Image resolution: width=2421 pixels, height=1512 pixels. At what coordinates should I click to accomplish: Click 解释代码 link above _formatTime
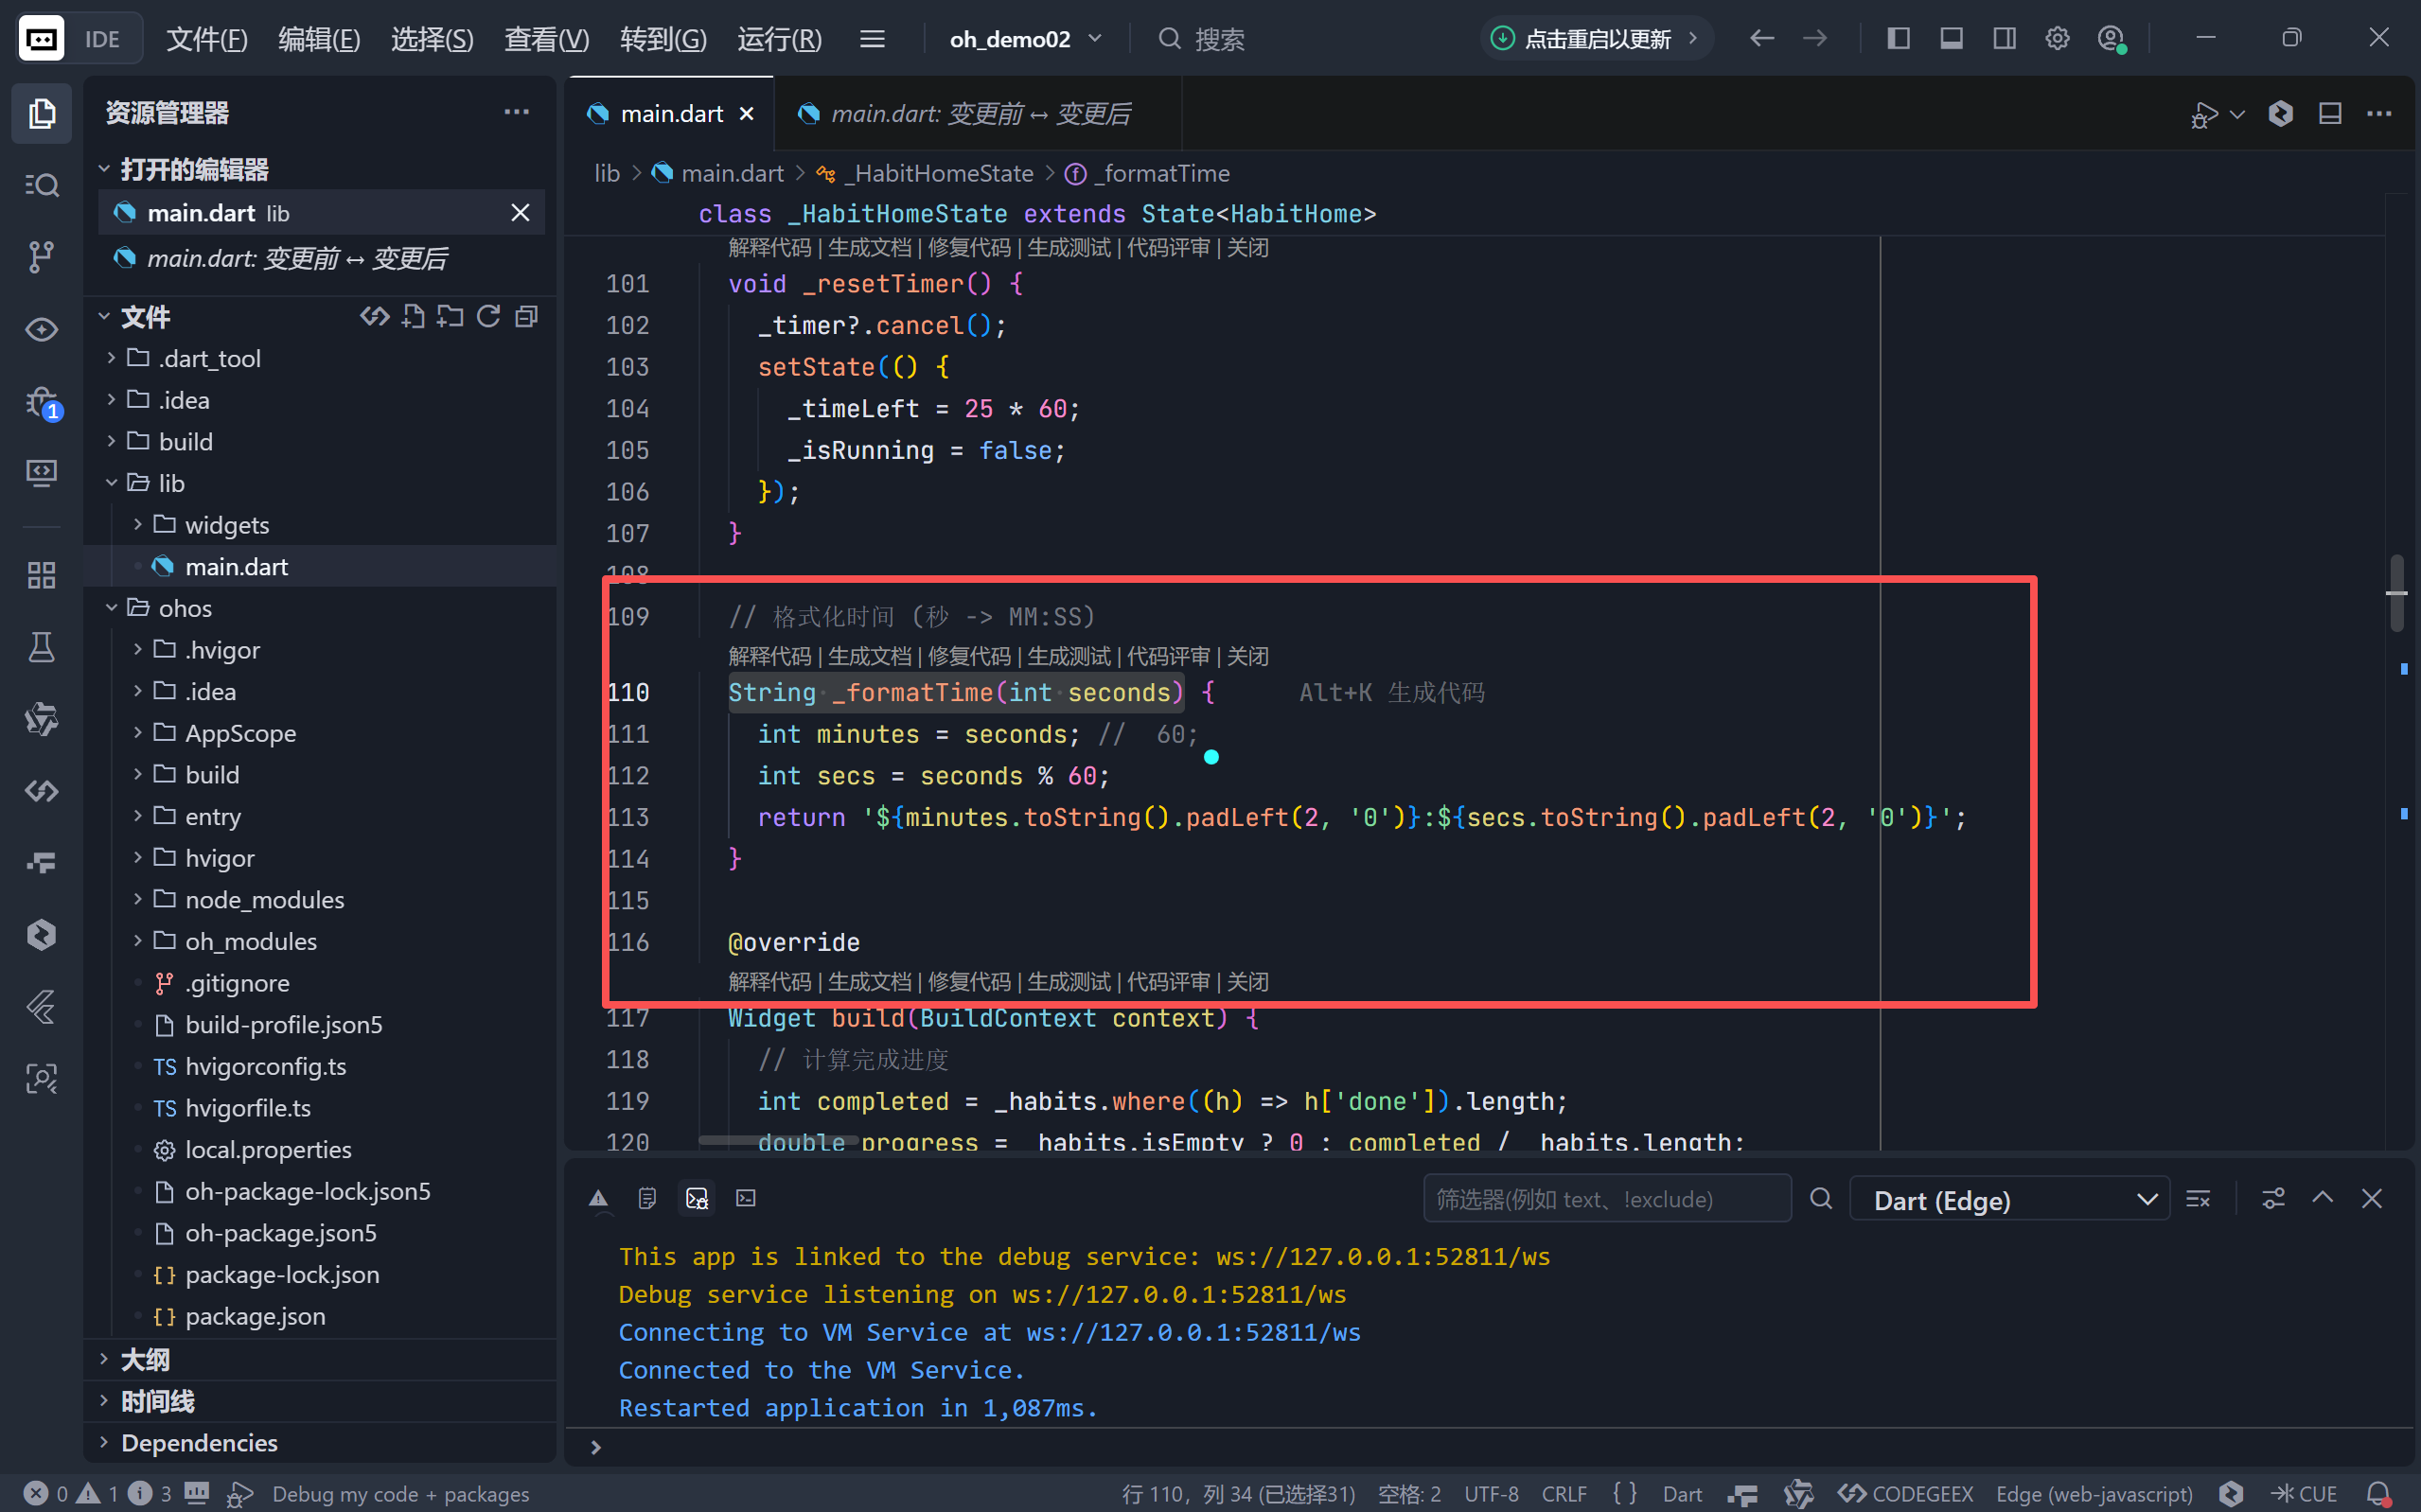click(x=769, y=656)
